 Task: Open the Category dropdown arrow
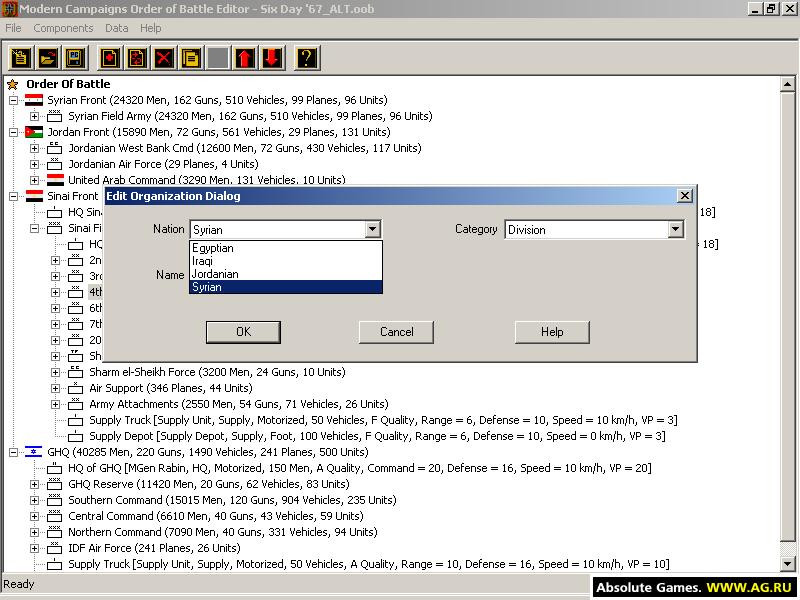click(x=675, y=230)
